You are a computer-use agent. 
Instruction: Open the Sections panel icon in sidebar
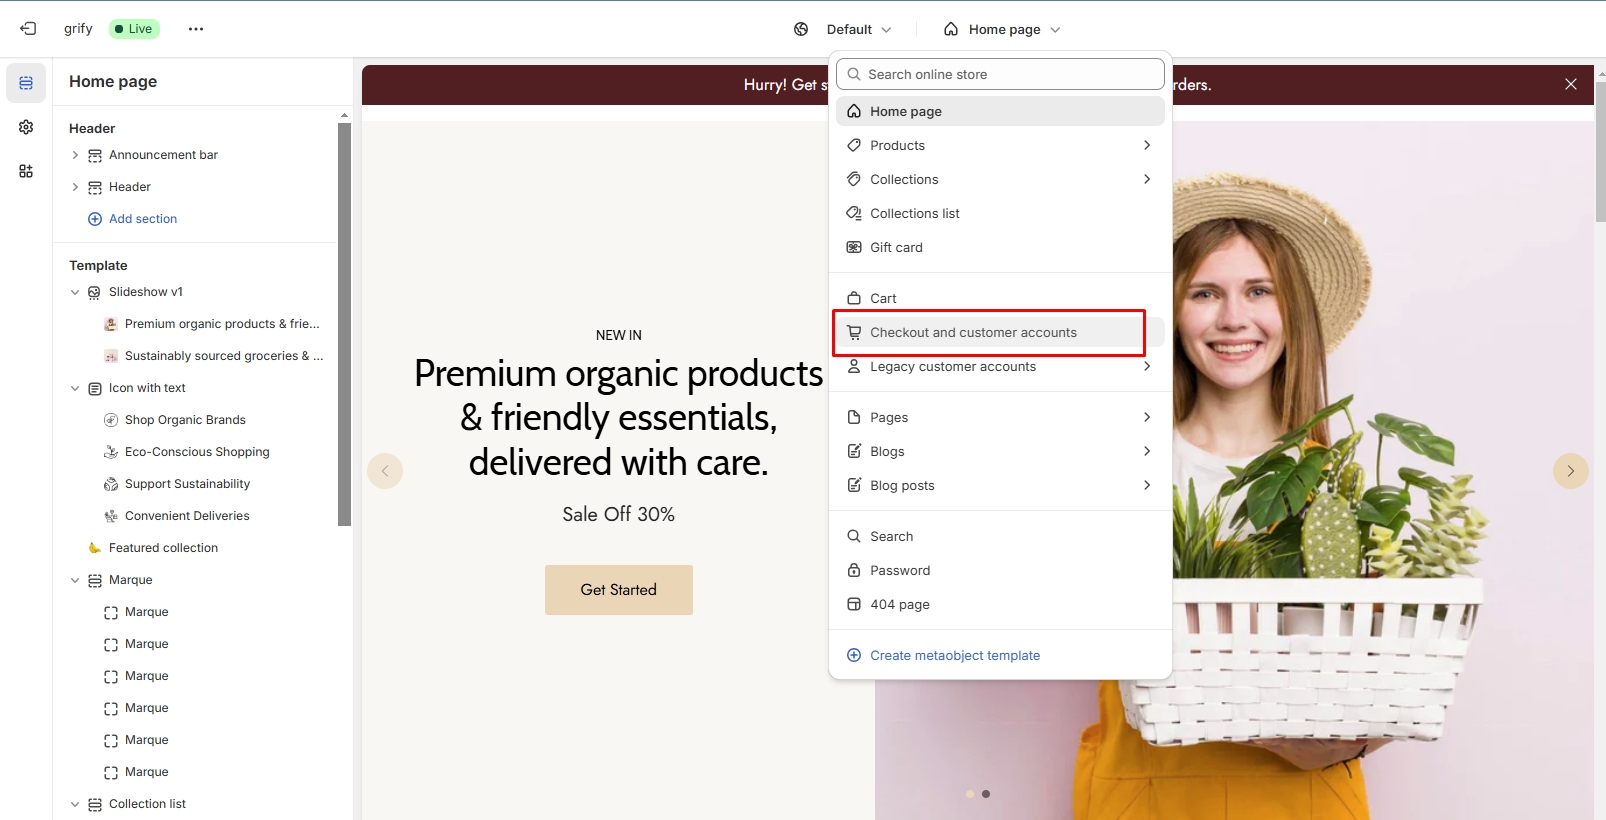26,83
